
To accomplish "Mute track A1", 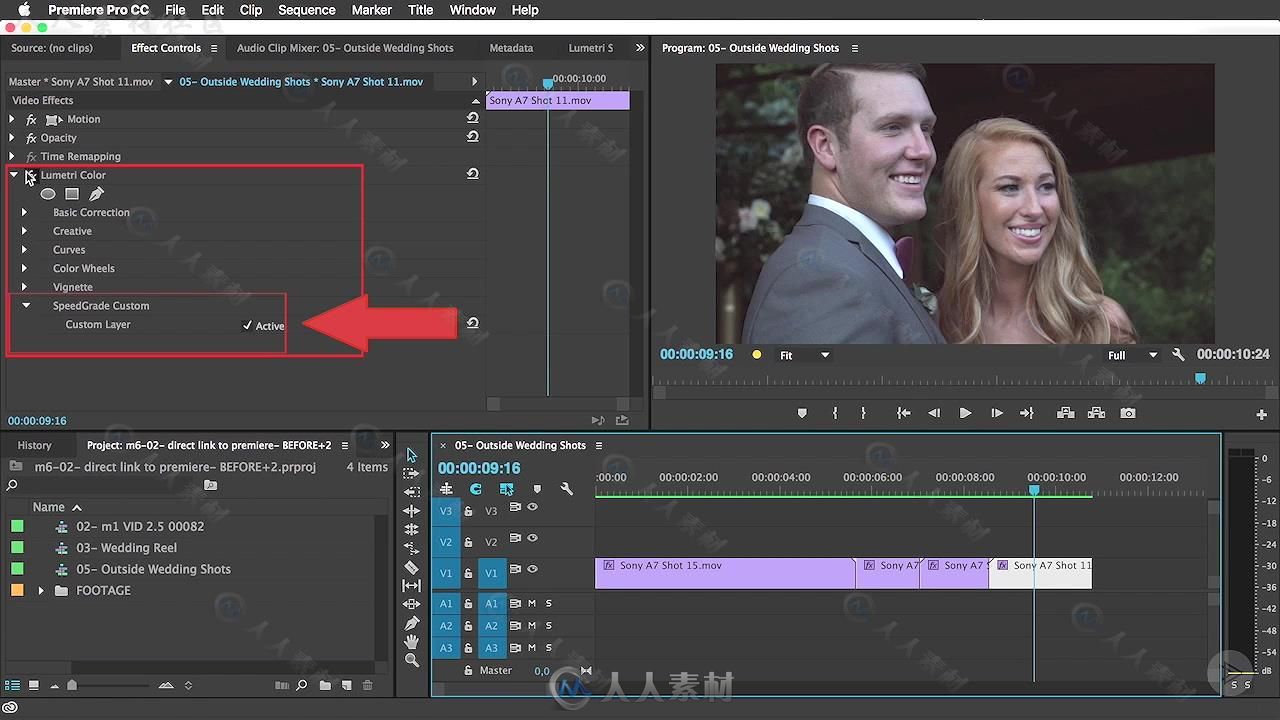I will point(532,603).
